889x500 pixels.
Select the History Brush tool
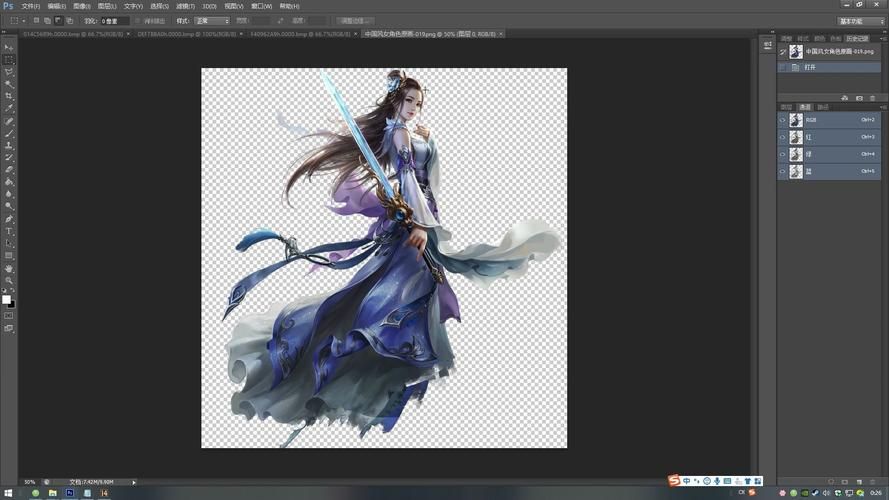(x=9, y=158)
